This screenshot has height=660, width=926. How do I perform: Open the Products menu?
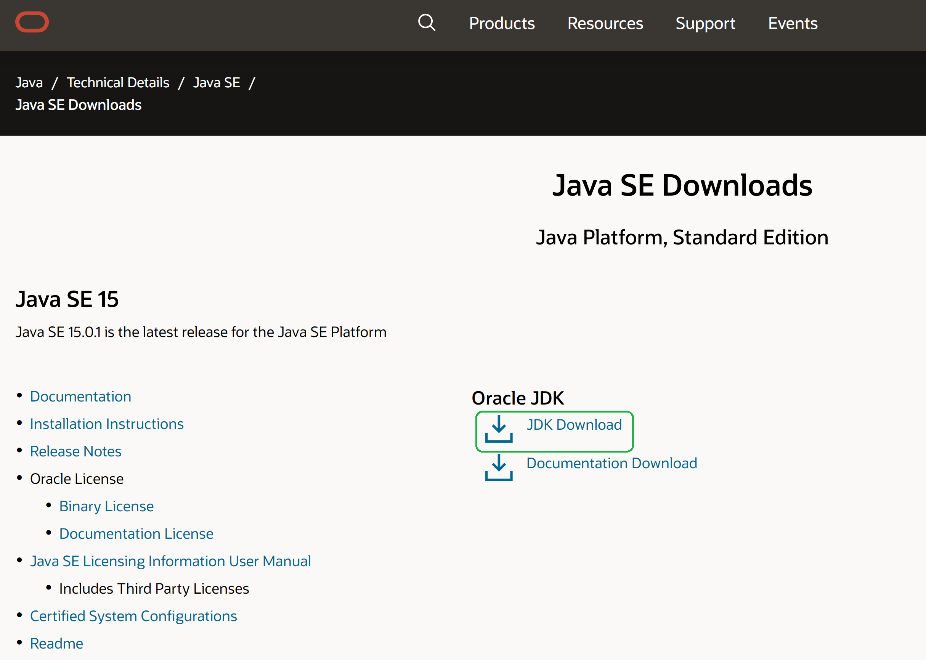tap(502, 23)
